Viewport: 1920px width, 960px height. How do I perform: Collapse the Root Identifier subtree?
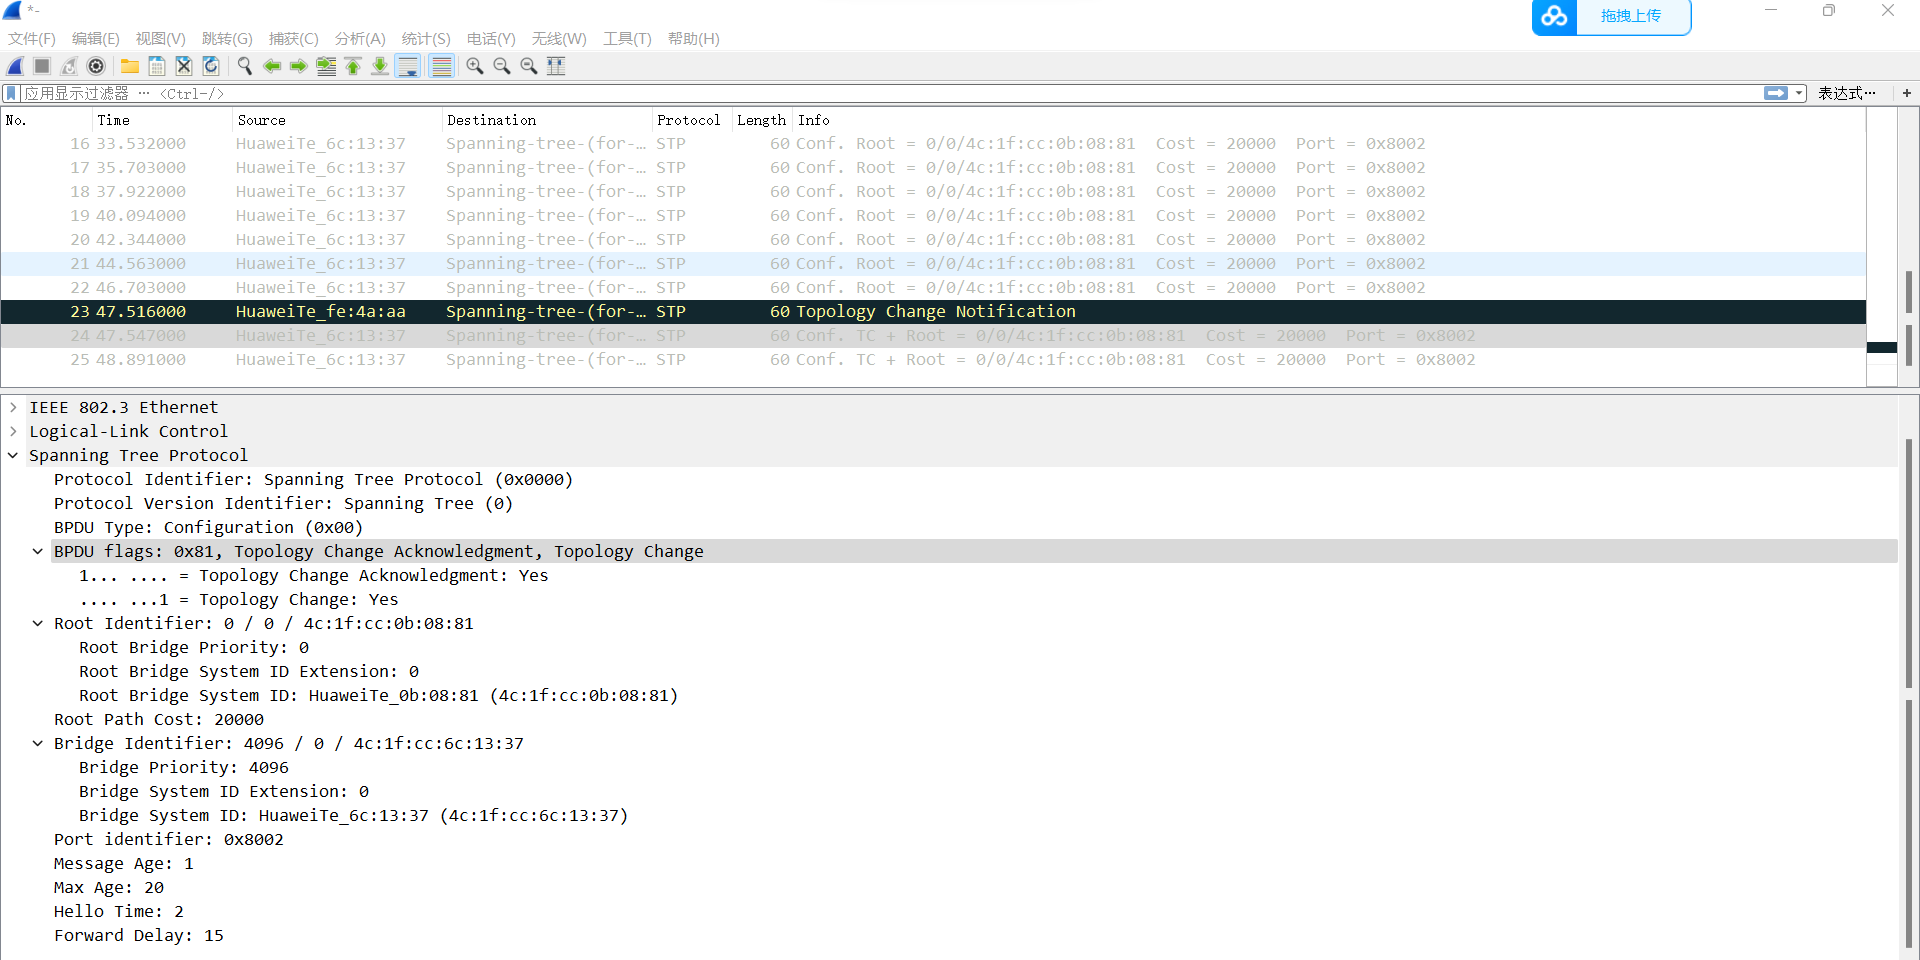pos(38,623)
